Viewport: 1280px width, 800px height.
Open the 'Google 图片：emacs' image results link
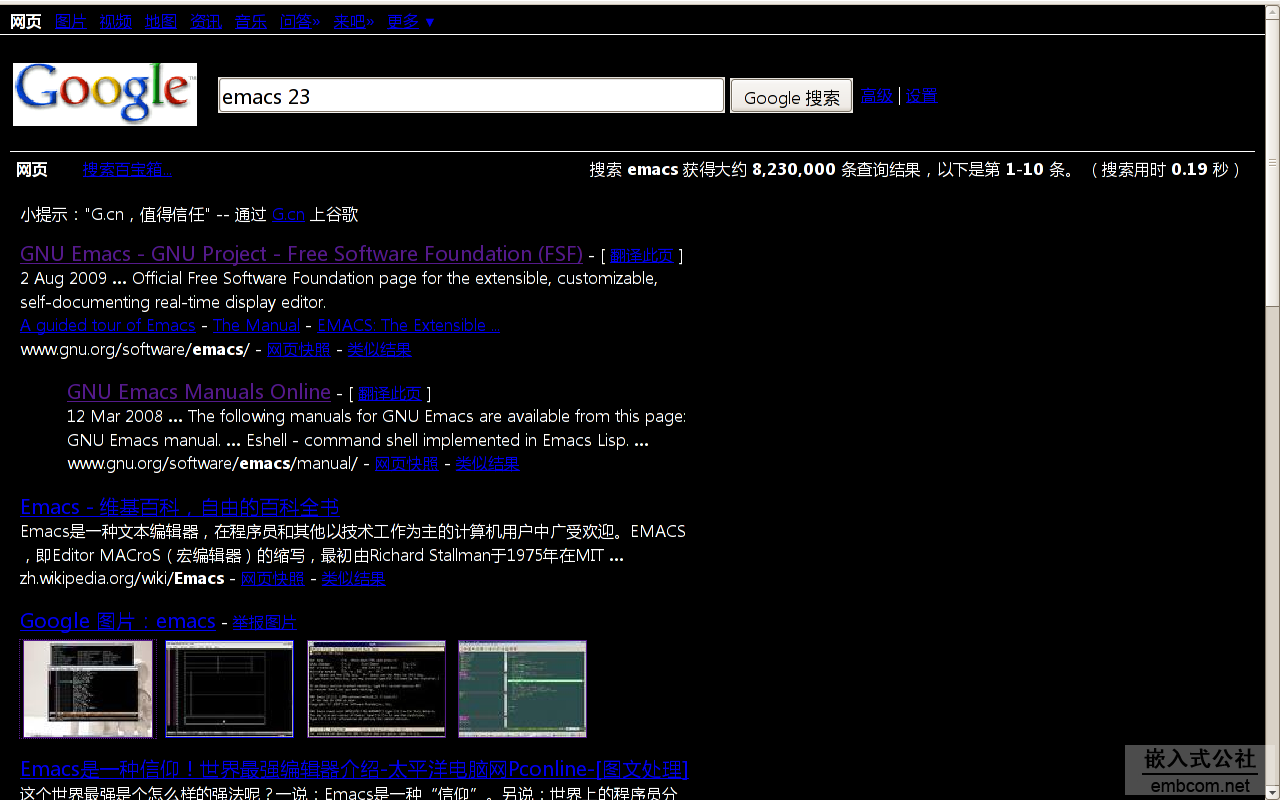tap(118, 621)
